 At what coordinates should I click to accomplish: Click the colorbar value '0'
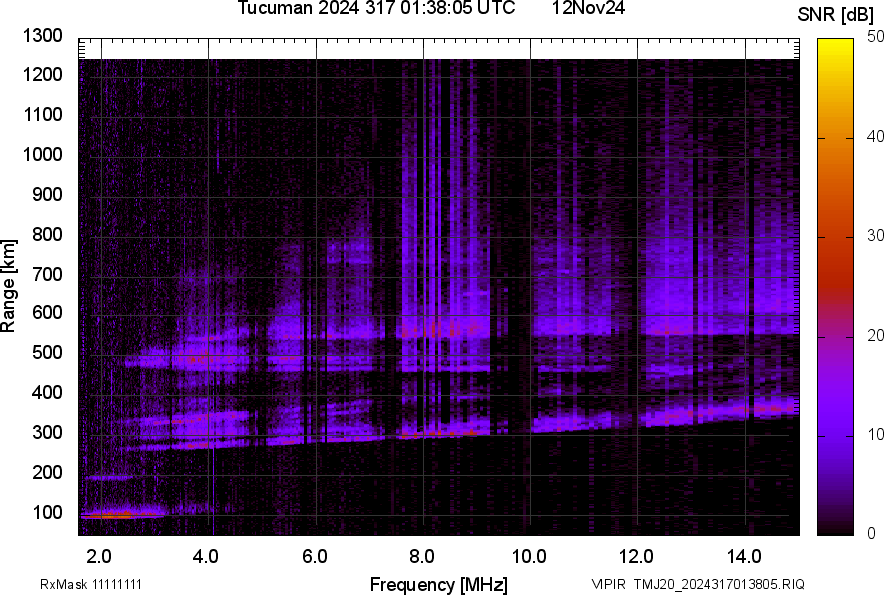[872, 533]
